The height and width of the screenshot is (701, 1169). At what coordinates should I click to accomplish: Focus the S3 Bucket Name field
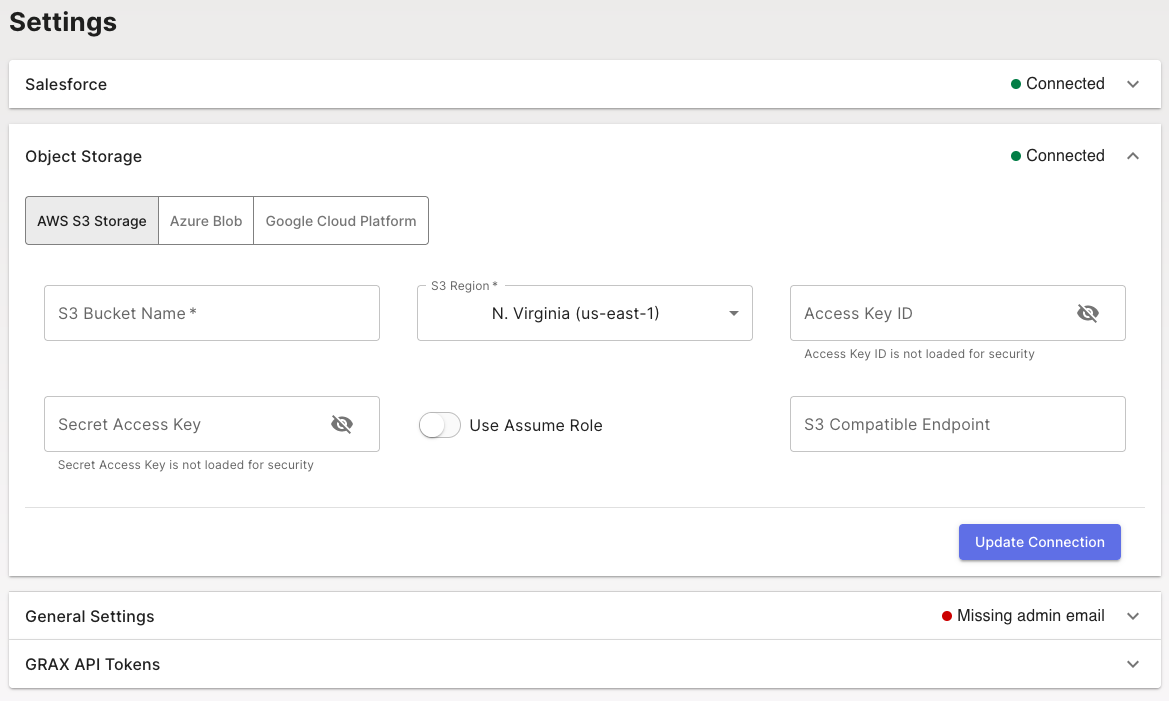(211, 313)
